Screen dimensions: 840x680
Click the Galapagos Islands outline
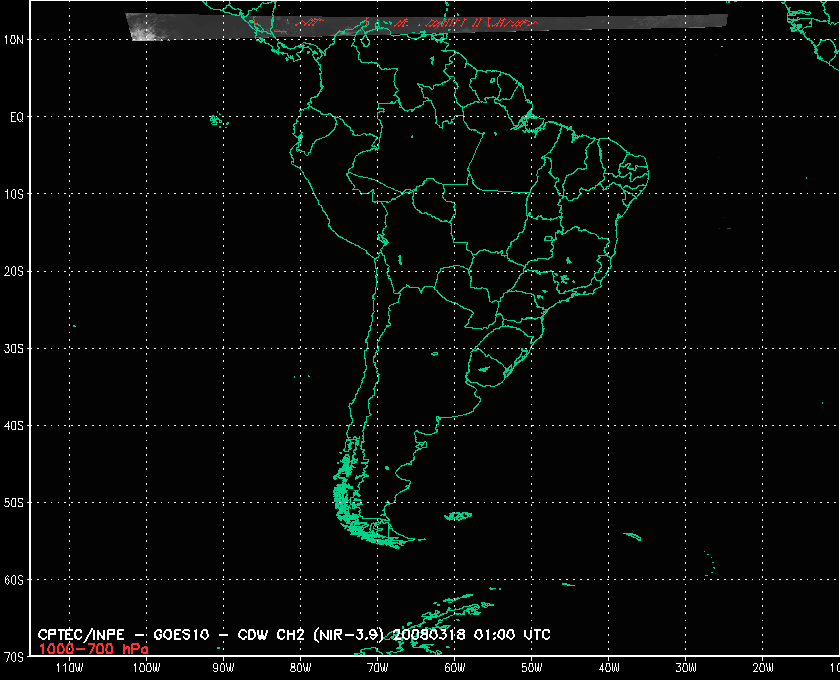click(x=218, y=120)
